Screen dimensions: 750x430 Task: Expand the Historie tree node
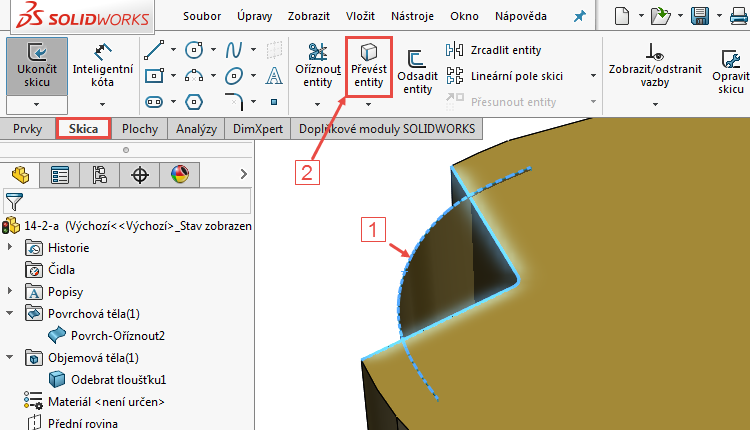click(10, 247)
